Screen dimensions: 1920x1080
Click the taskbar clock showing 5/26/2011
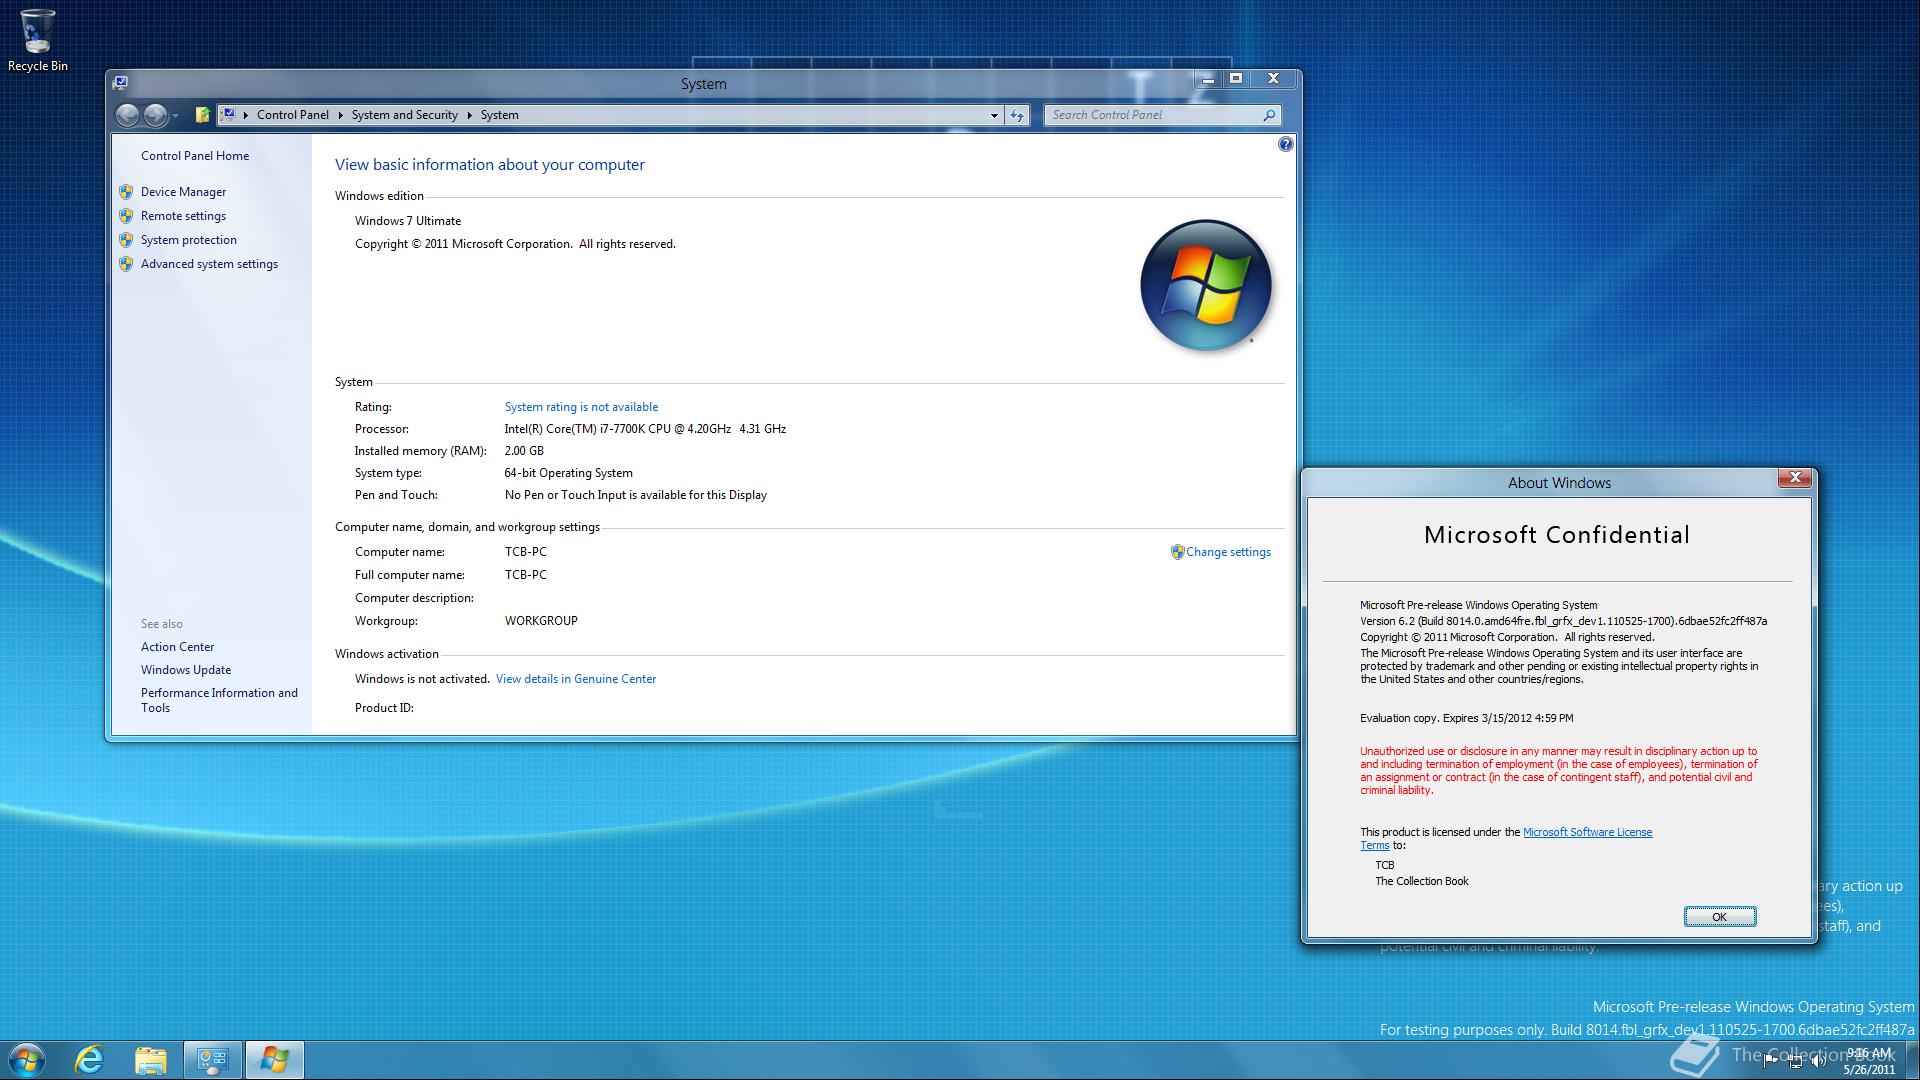coord(1869,1061)
